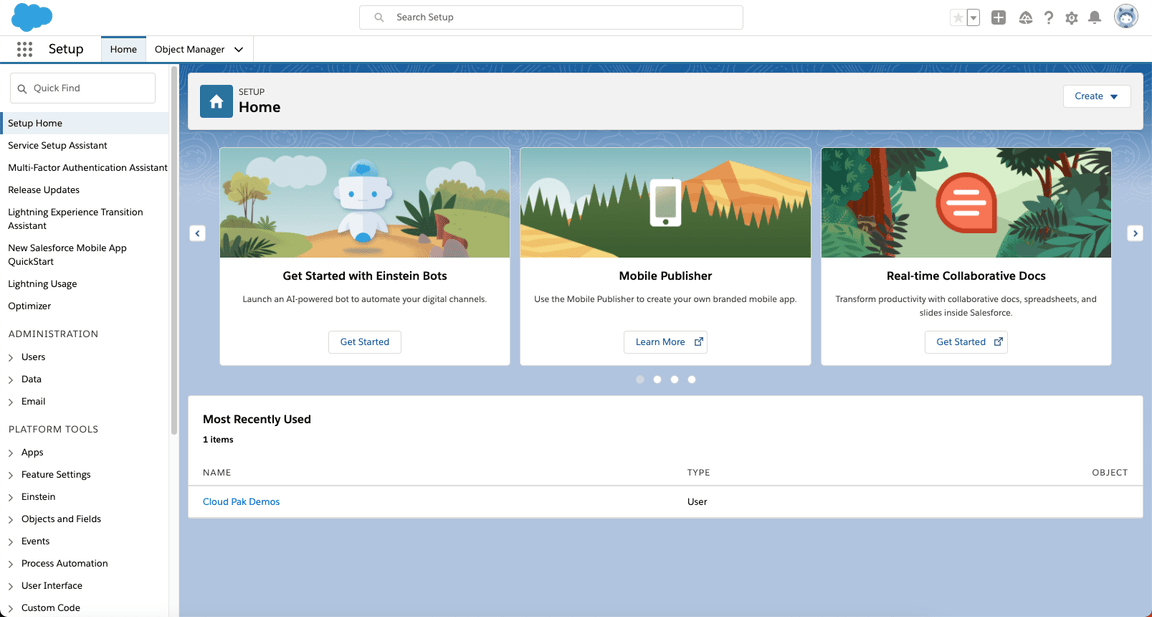Open Multi-Factor Authentication Assistant

87,167
